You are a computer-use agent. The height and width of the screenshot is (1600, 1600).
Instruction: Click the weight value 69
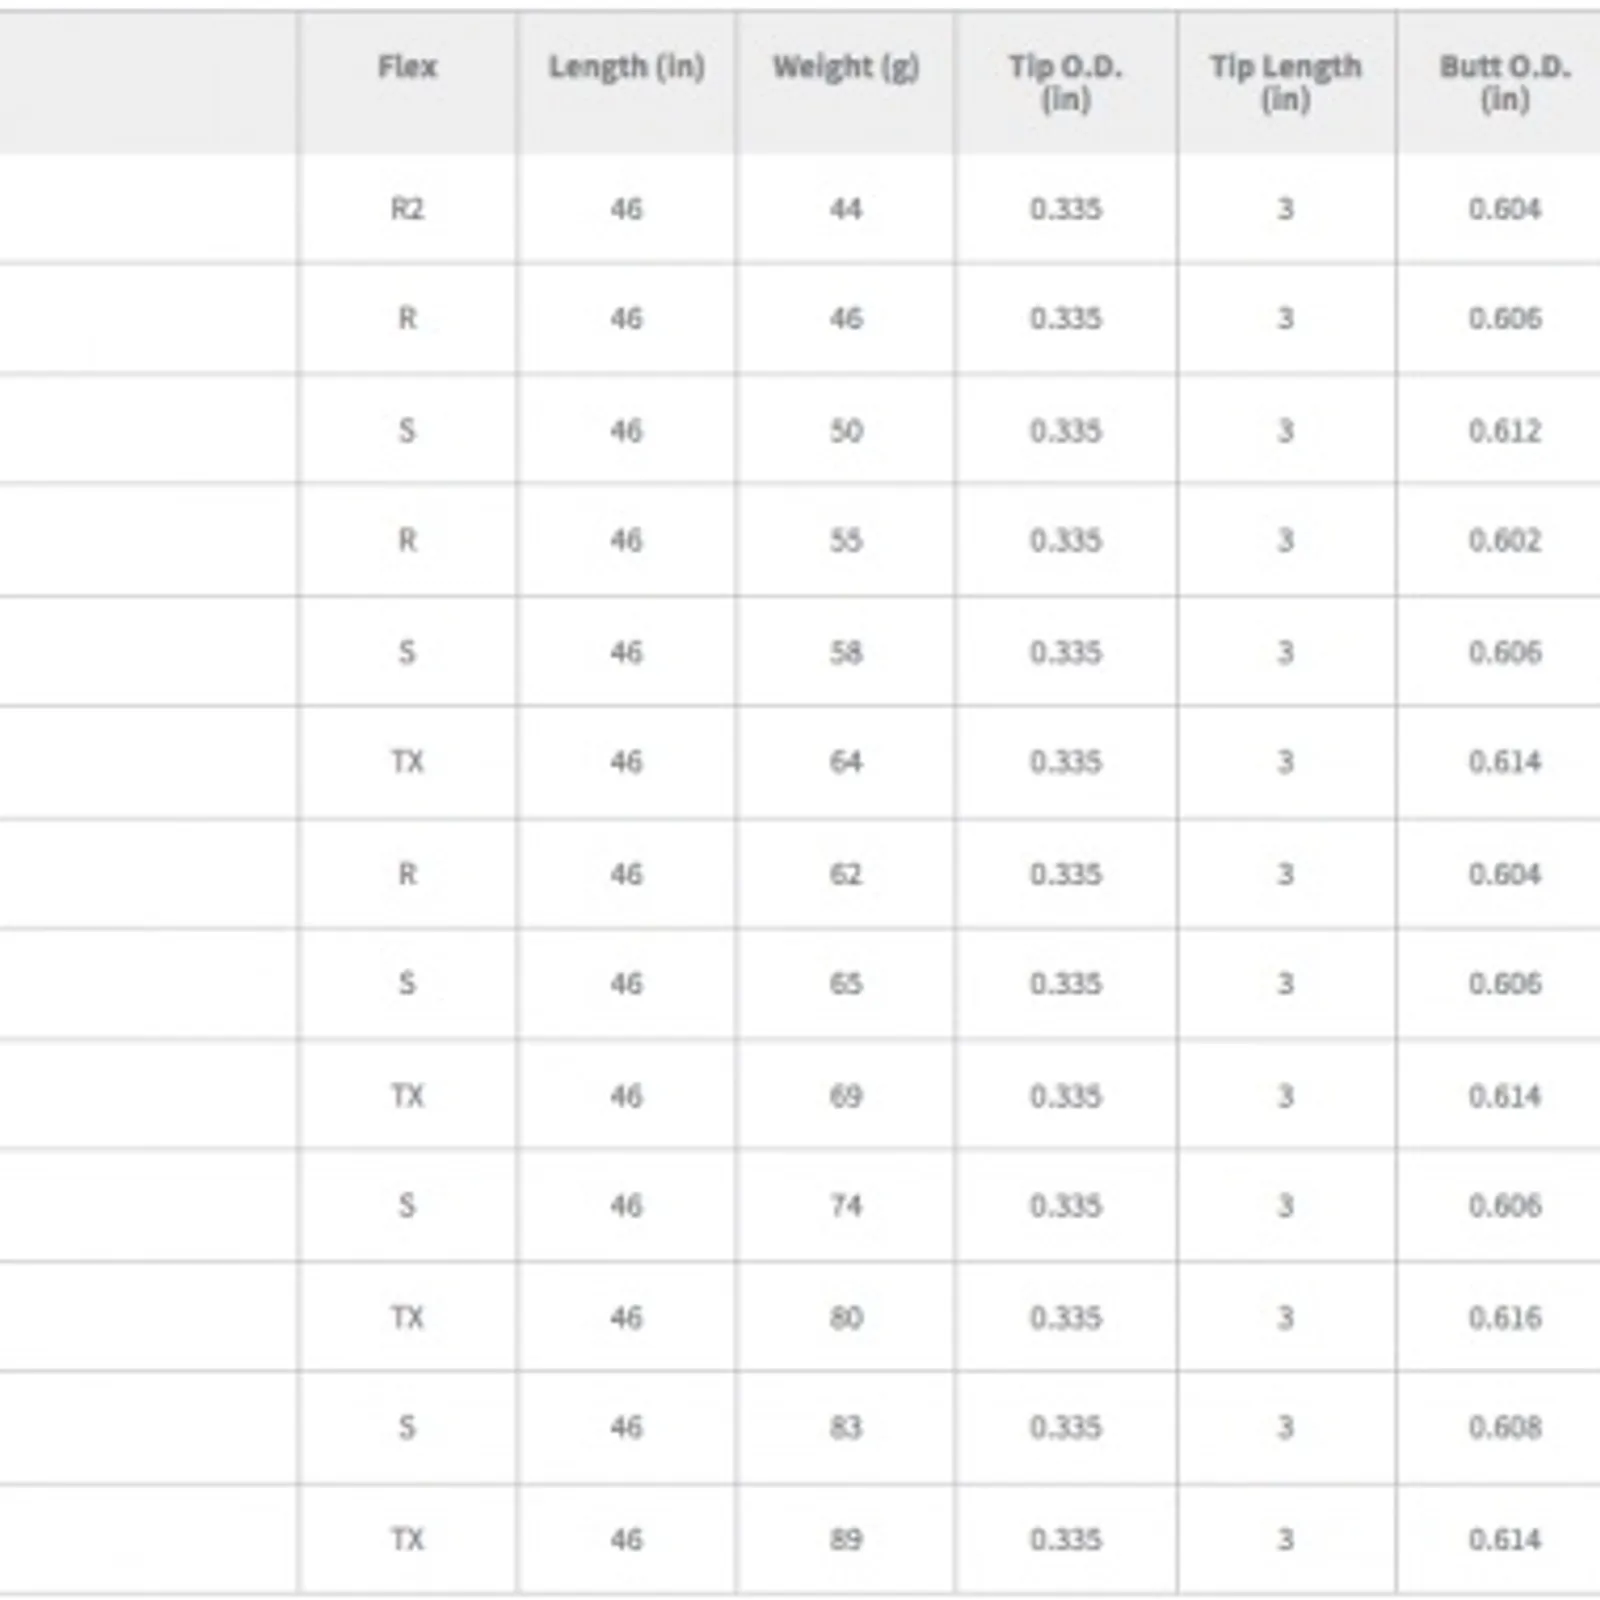point(845,1096)
